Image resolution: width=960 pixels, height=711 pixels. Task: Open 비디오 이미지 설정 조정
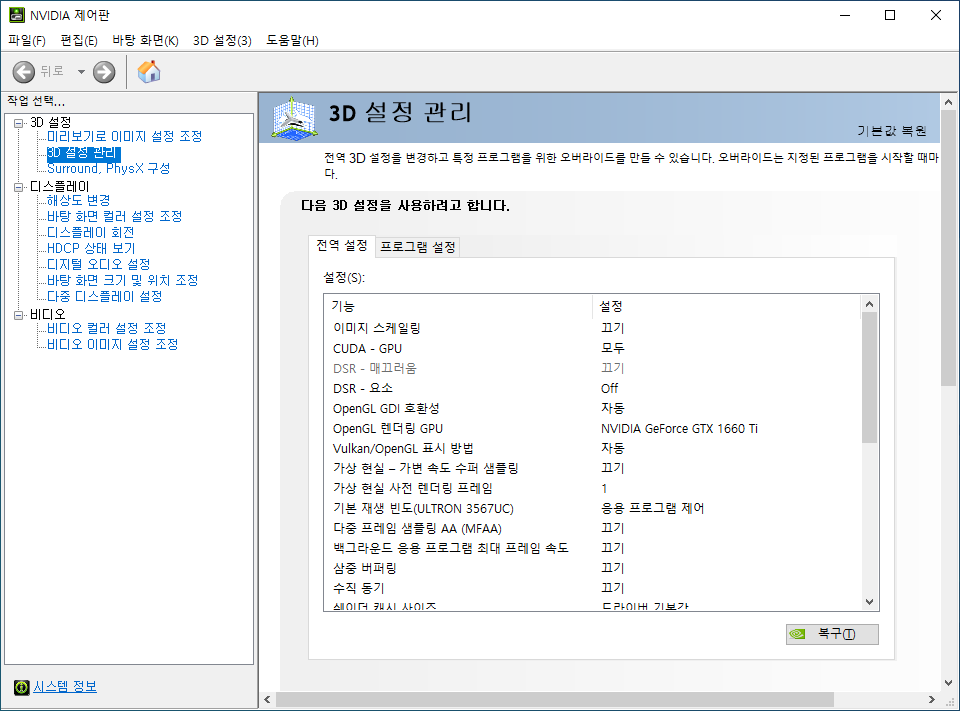point(113,344)
